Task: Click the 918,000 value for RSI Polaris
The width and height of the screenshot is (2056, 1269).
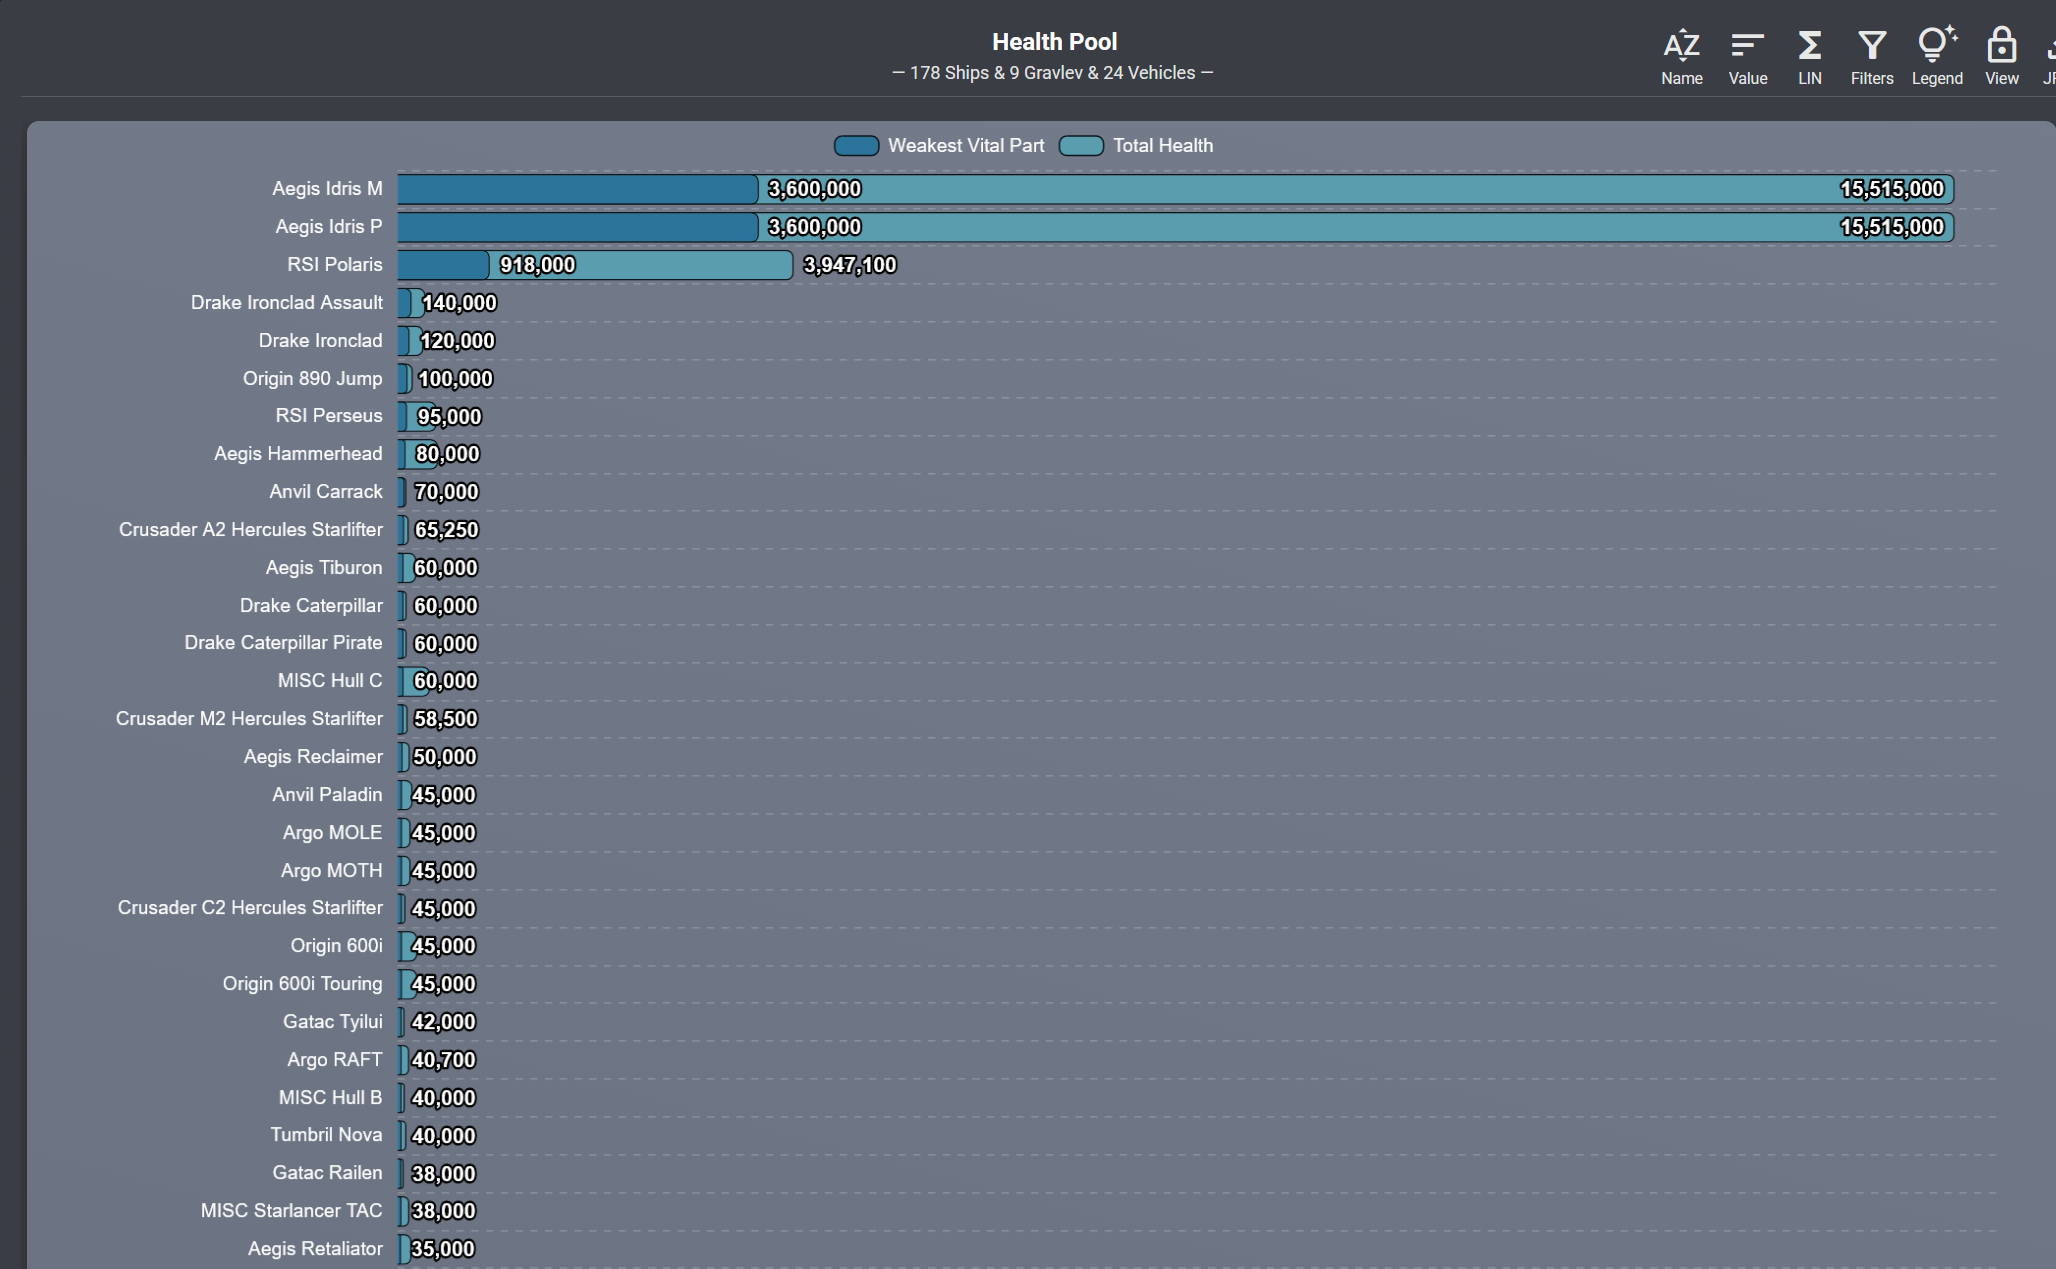Action: pos(537,265)
